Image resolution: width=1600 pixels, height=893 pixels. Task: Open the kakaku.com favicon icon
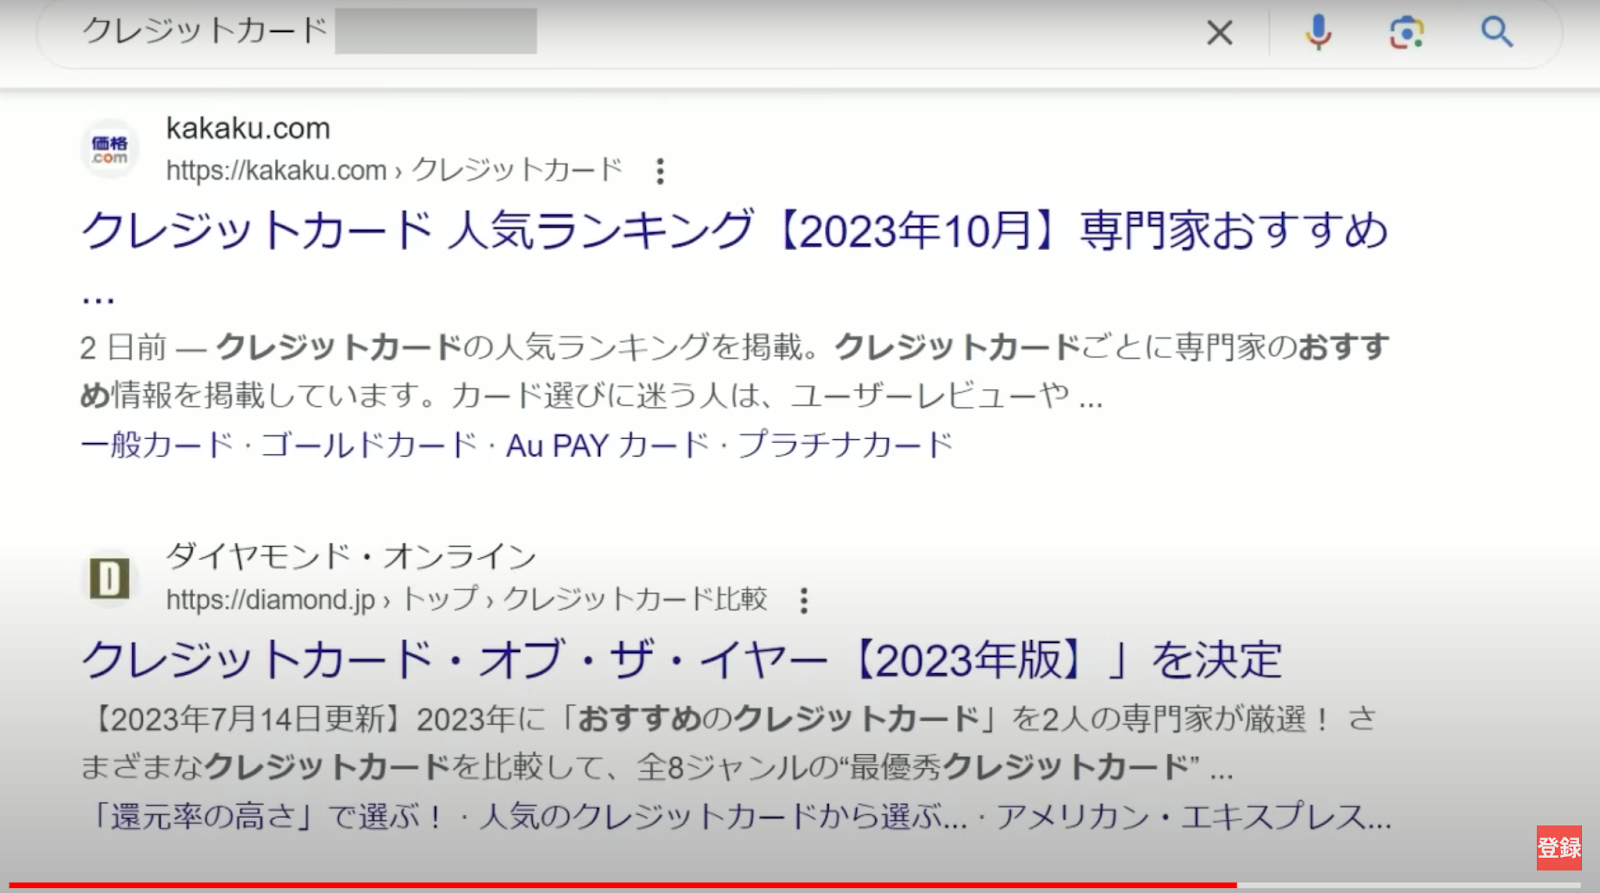110,150
